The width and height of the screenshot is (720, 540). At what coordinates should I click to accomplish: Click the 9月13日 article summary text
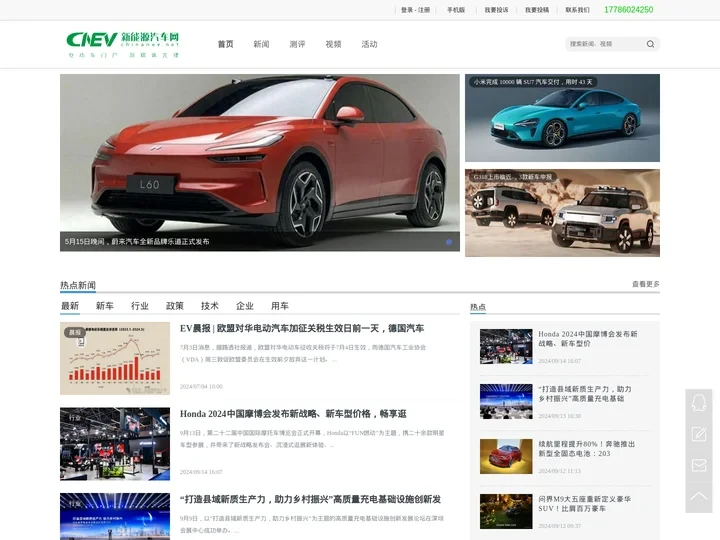click(x=312, y=439)
